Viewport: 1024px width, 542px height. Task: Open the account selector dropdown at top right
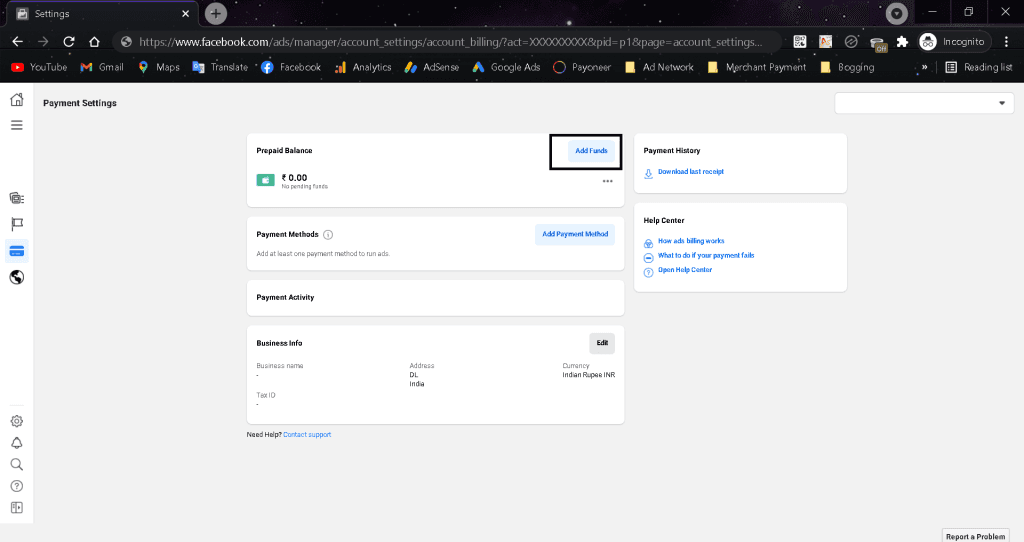pos(924,103)
